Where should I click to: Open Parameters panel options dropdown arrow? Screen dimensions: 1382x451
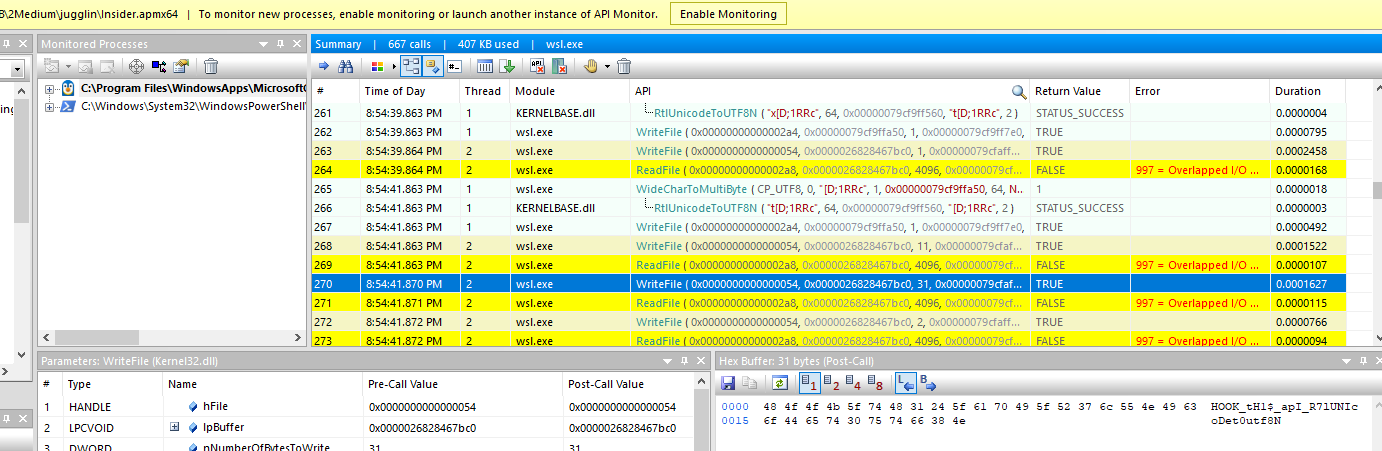pyautogui.click(x=668, y=360)
